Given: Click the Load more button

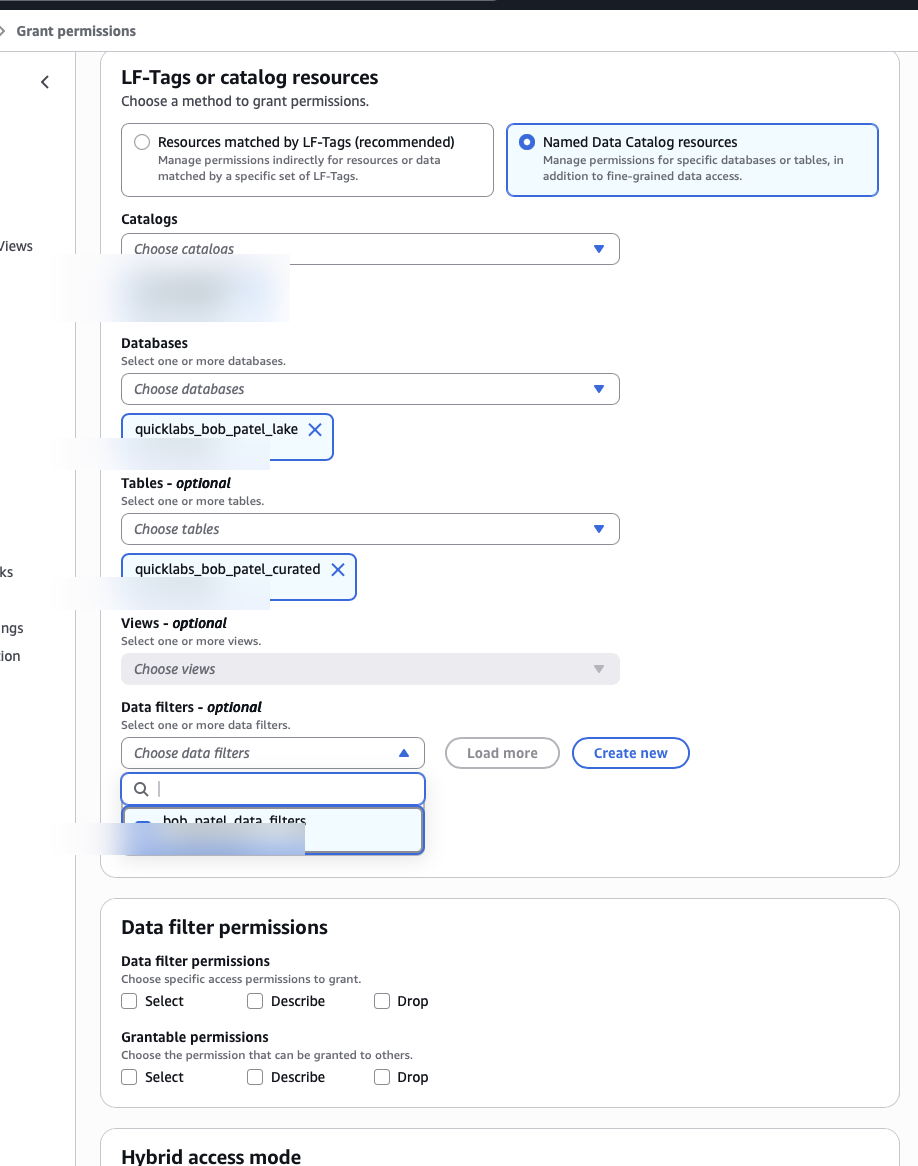Looking at the screenshot, I should [x=502, y=753].
